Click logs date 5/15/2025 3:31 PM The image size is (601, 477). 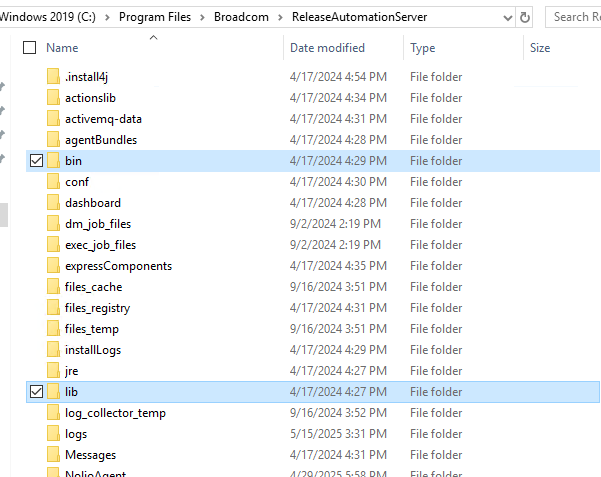pos(338,434)
